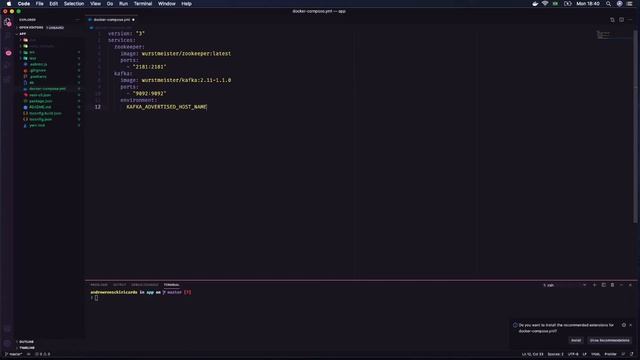Open Siri from menu bar
Screen dimensions: 640x360
[x=619, y=4]
